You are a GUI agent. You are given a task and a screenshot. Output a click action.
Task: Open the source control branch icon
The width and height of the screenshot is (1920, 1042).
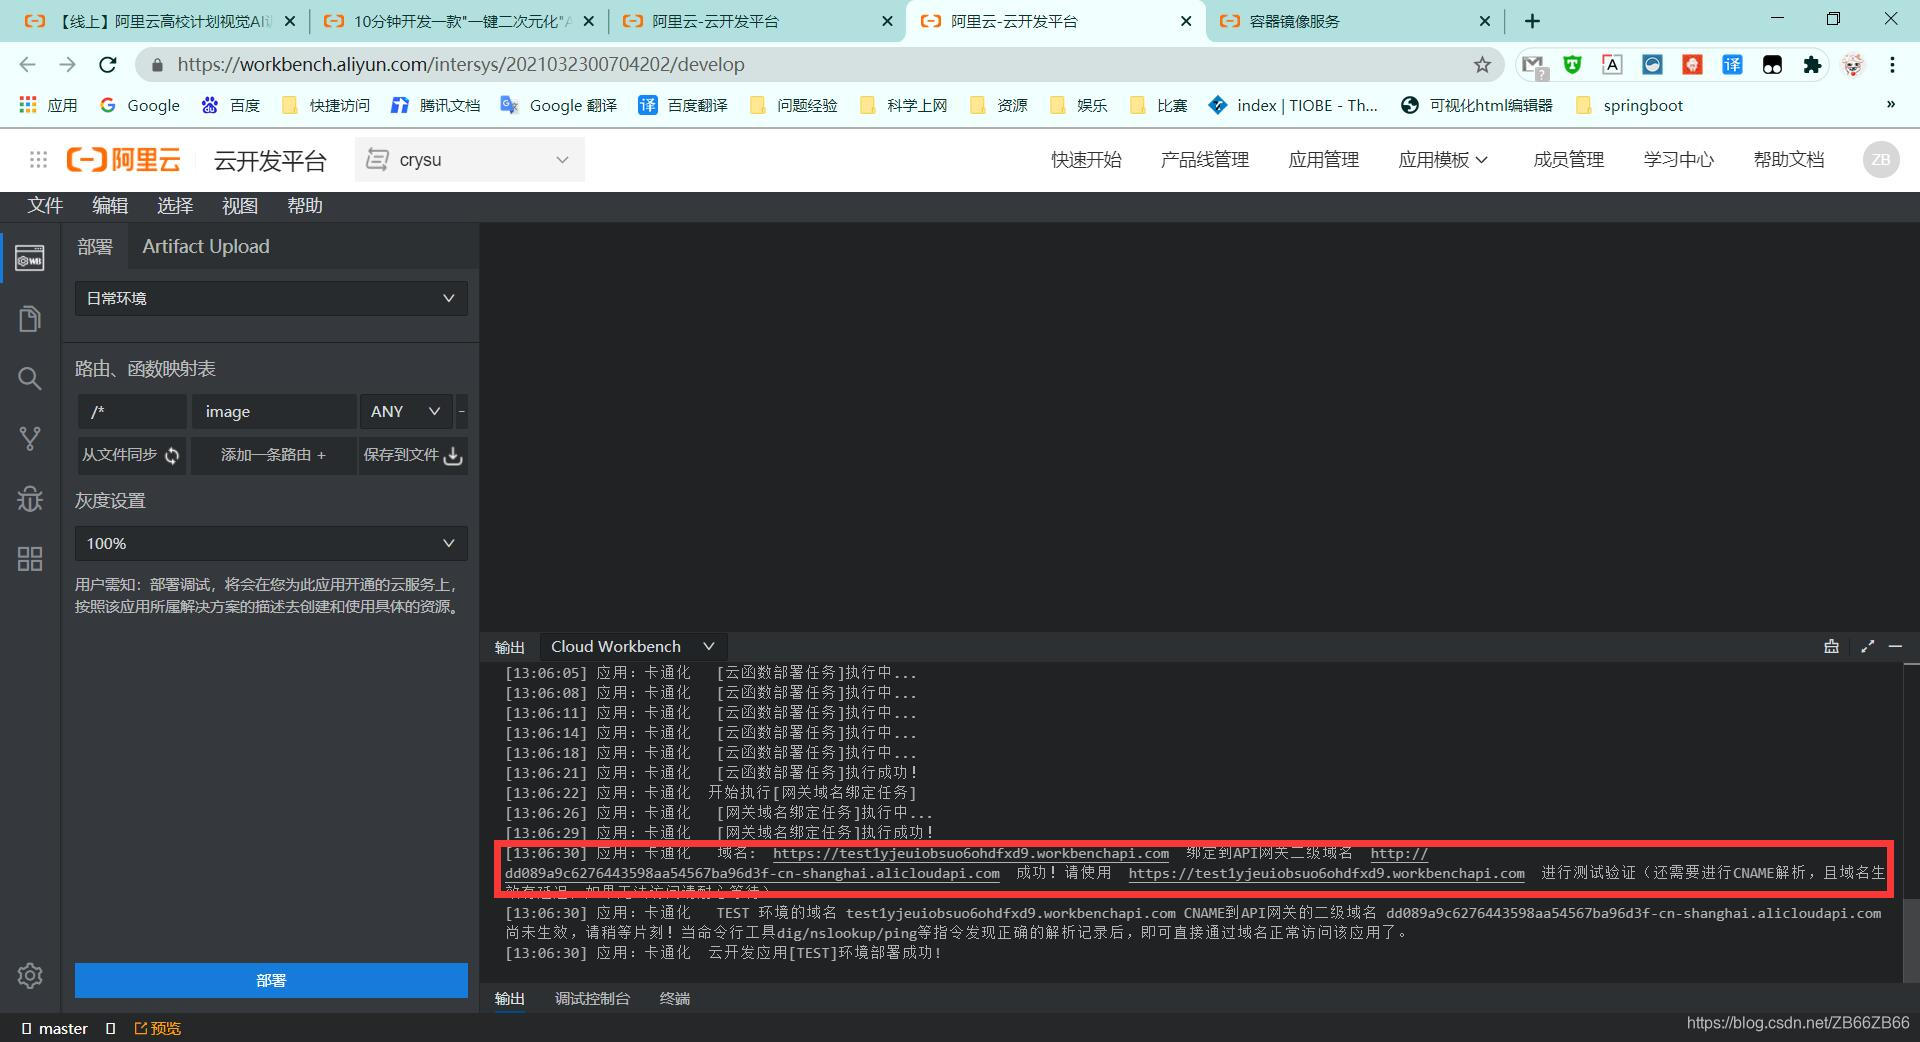[30, 438]
